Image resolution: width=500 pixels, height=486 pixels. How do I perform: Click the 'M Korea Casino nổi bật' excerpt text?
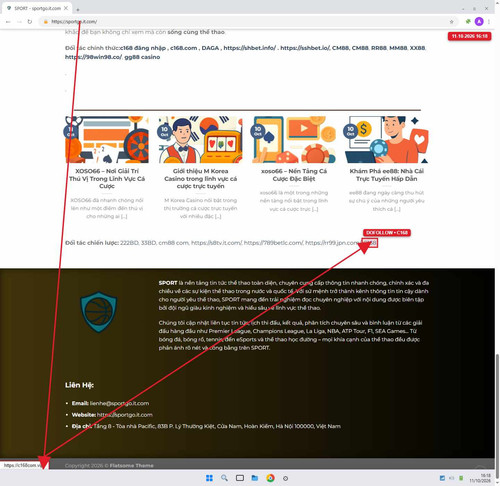click(201, 208)
